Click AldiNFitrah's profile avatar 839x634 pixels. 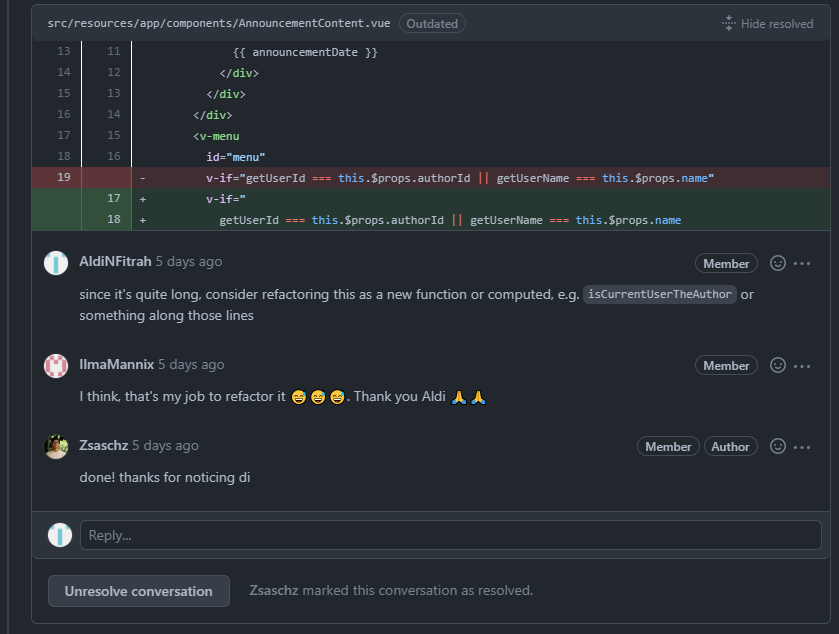(x=58, y=263)
